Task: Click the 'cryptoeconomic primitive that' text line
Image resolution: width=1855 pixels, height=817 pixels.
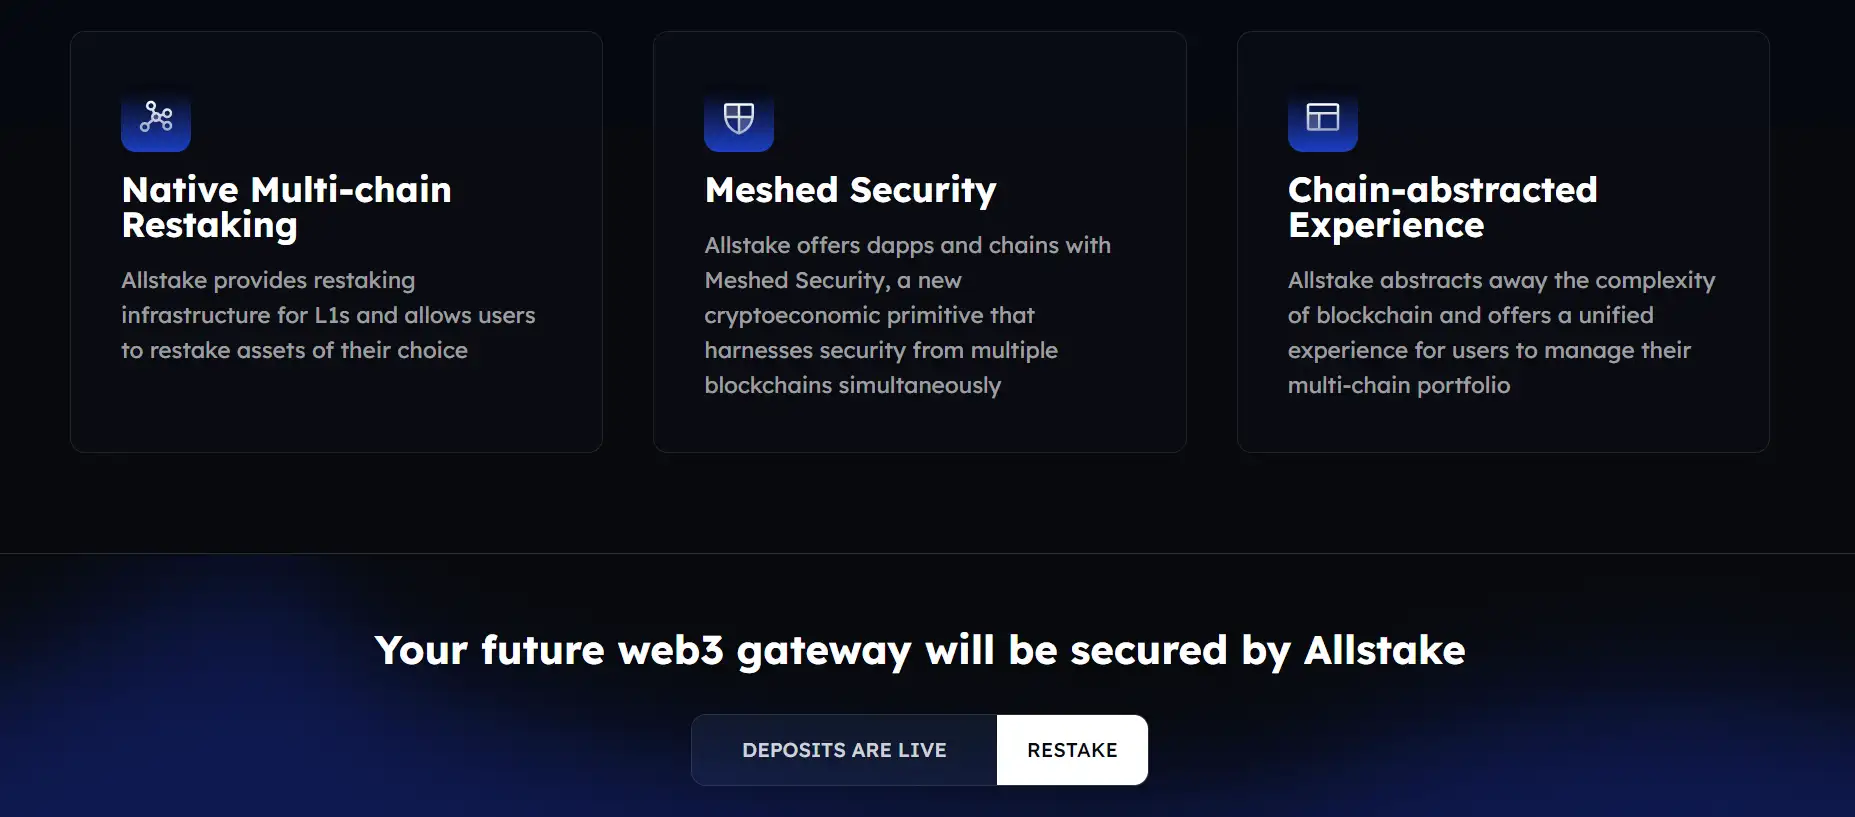Action: (x=869, y=315)
